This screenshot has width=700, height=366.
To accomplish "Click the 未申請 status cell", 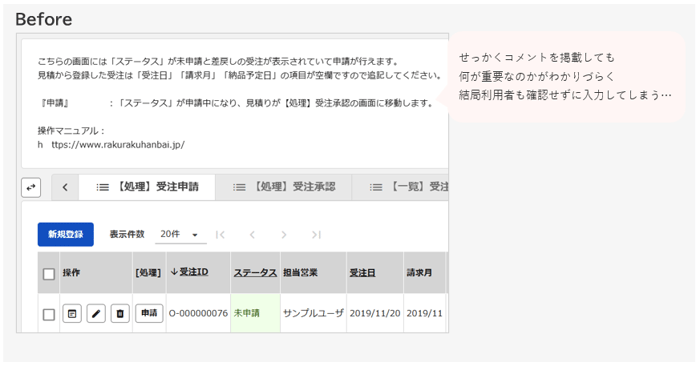I will click(255, 313).
